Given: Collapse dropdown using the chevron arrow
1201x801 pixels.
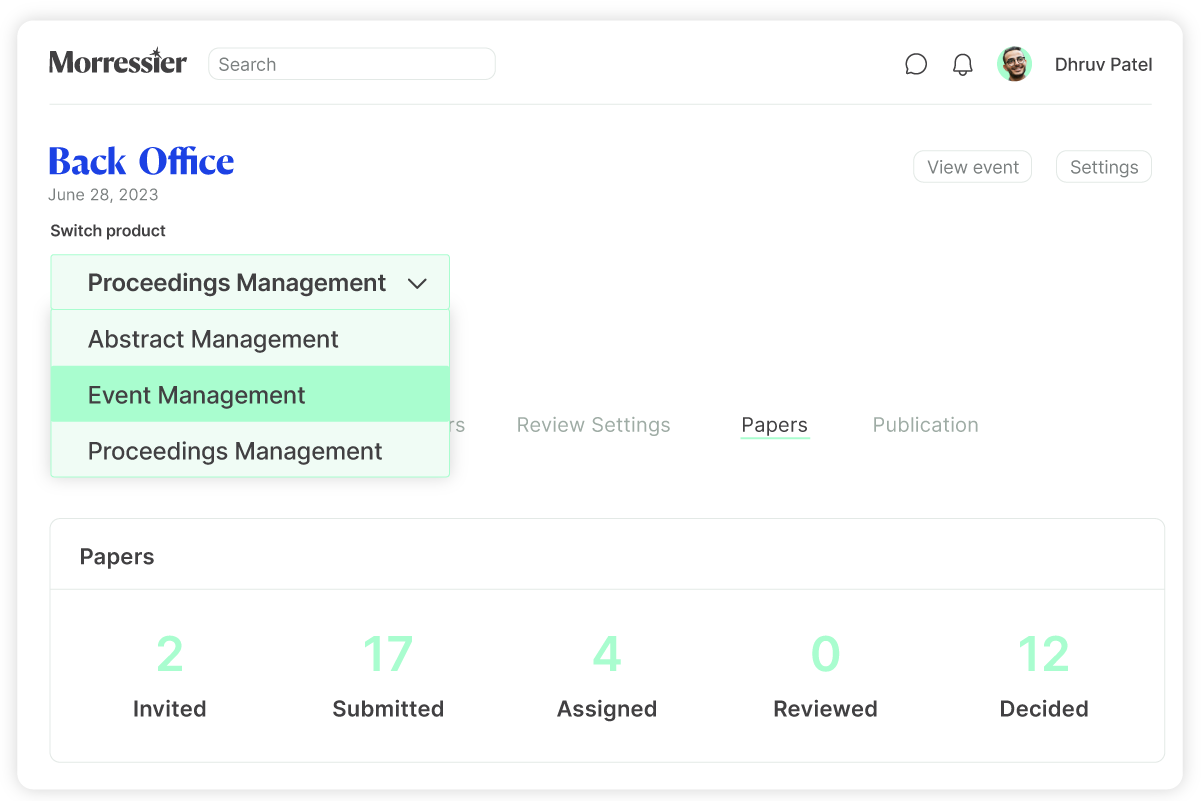Looking at the screenshot, I should click(x=417, y=284).
